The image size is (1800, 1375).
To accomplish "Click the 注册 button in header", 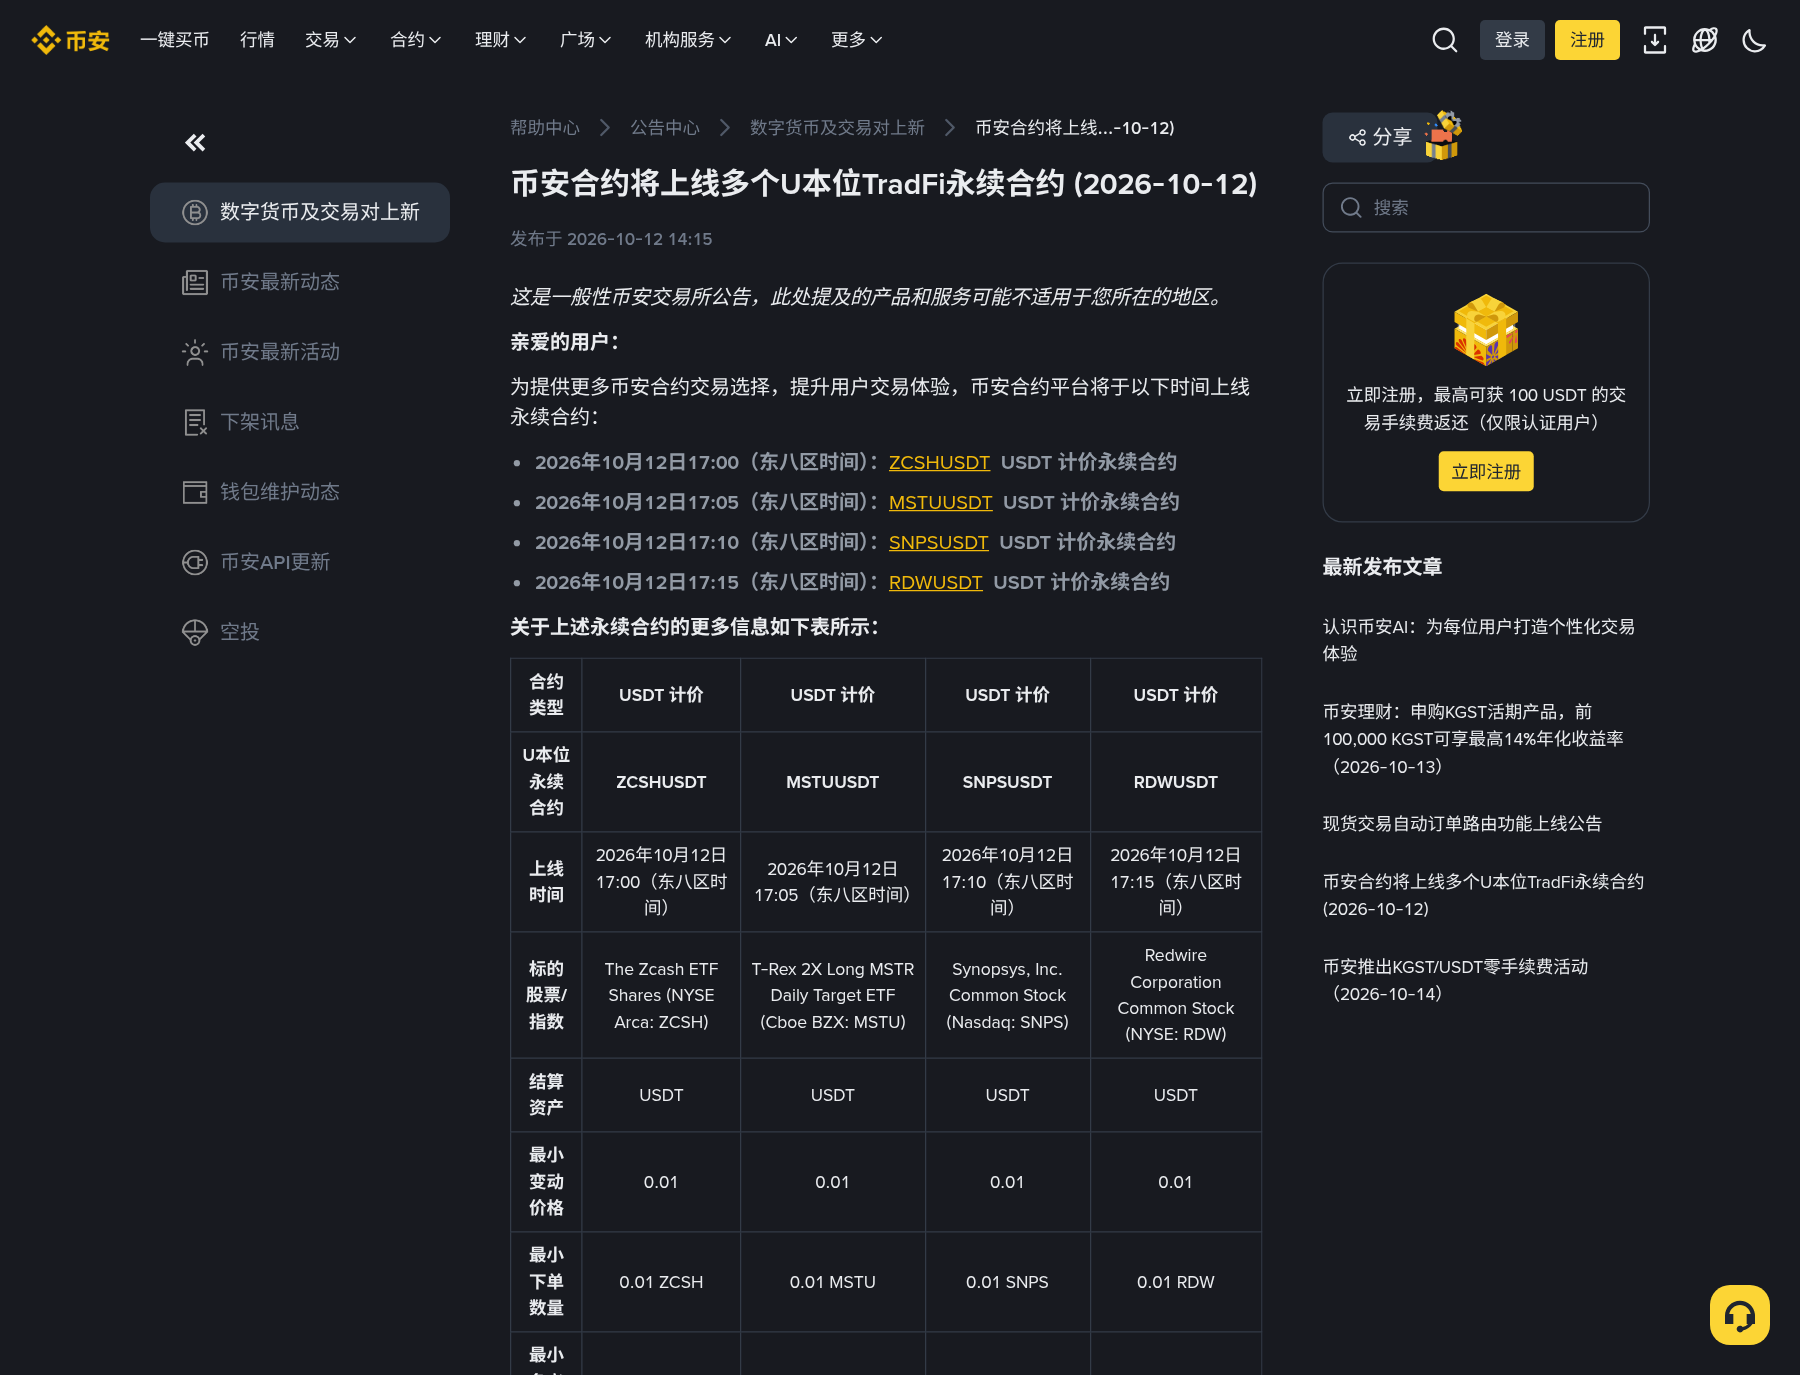I will click(x=1587, y=40).
